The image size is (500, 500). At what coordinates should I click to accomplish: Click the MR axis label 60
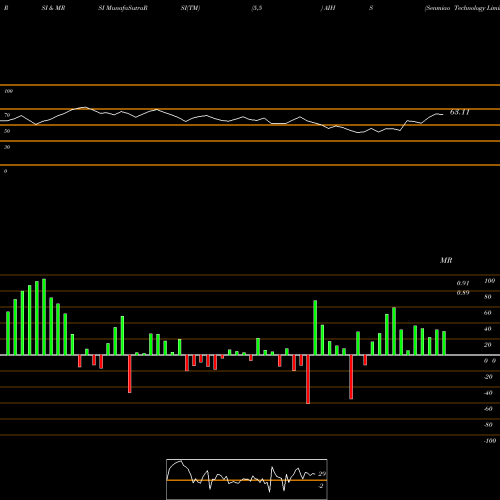pos(488,313)
